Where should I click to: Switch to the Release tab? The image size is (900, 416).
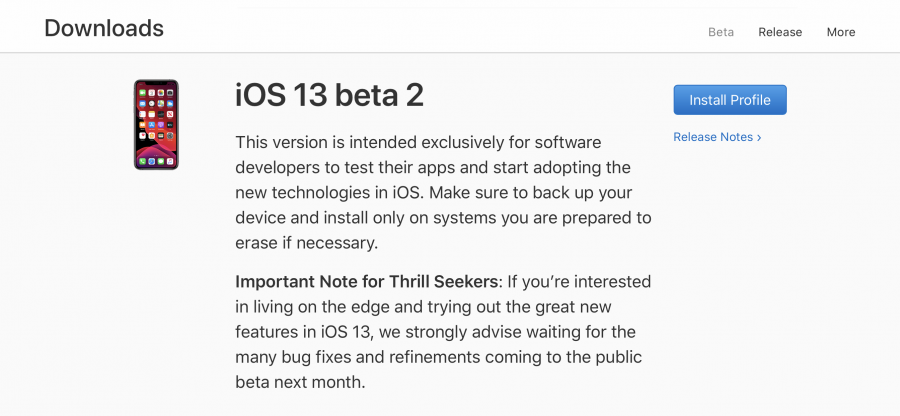[780, 32]
